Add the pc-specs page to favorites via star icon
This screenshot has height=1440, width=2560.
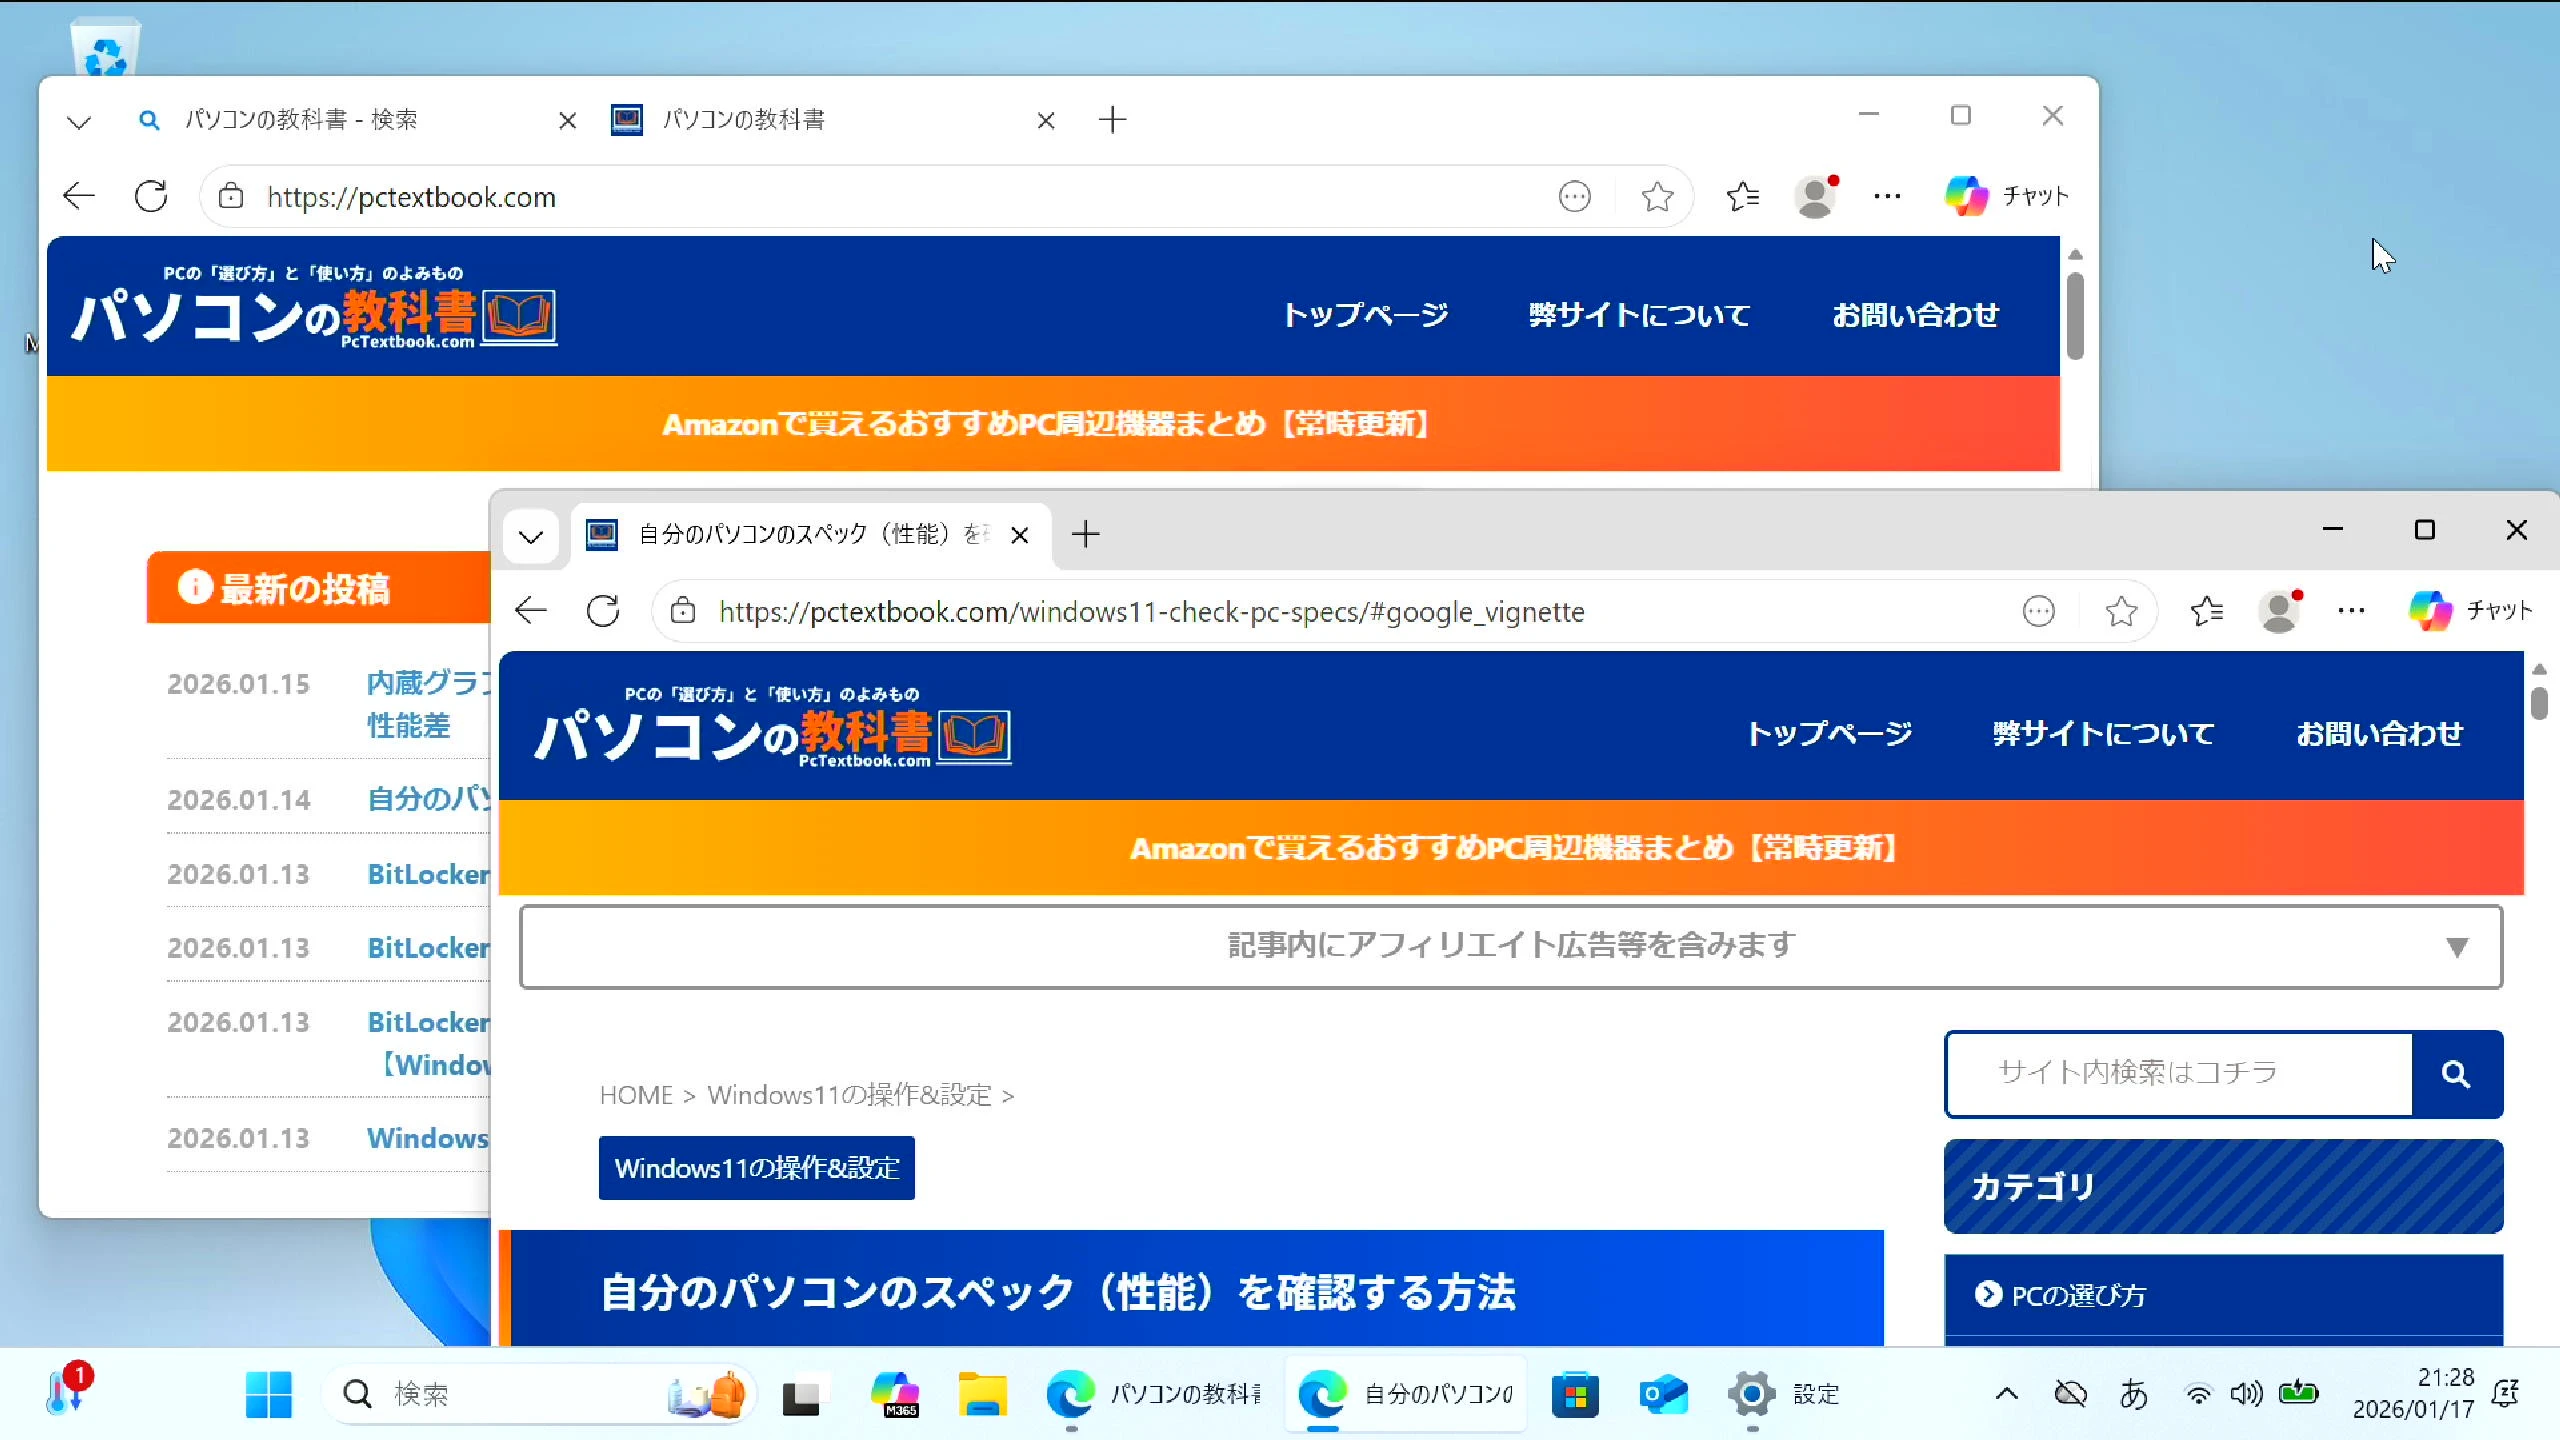pos(2121,611)
